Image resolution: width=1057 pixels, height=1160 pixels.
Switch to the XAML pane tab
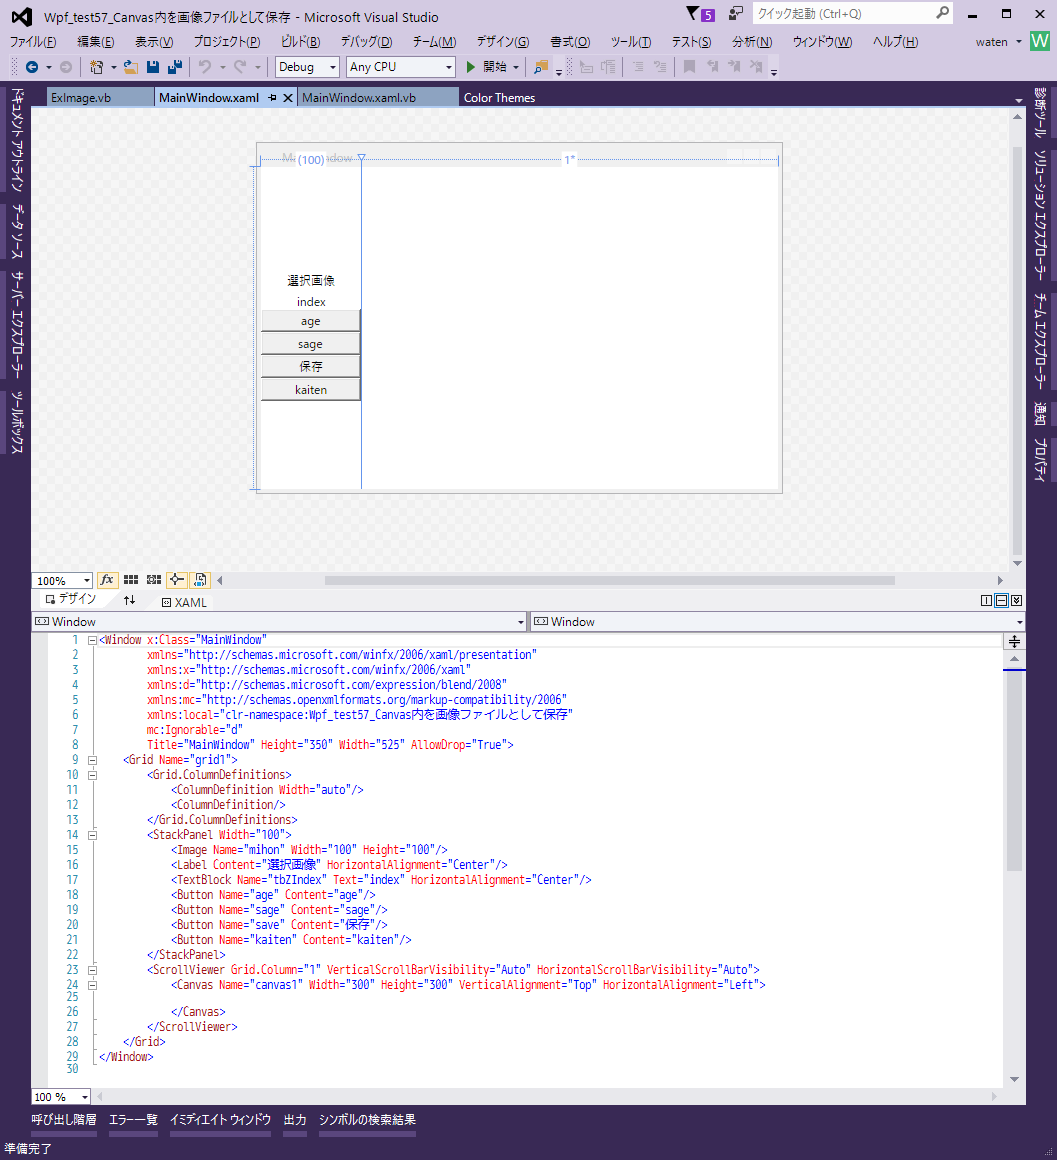(184, 603)
